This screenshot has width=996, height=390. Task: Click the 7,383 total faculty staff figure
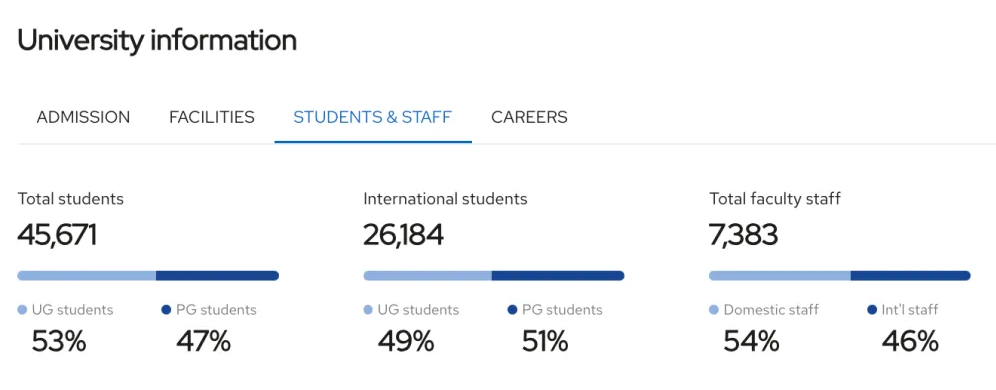point(743,236)
